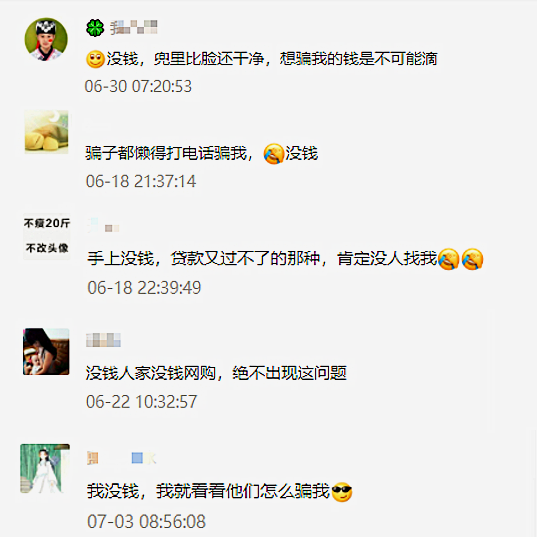Open the first commenter's blurred username

click(x=134, y=27)
